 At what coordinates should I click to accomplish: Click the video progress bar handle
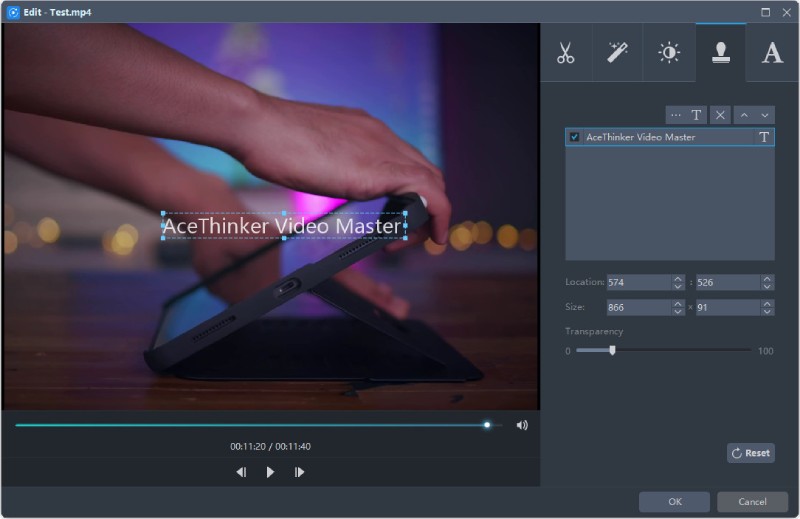point(487,425)
